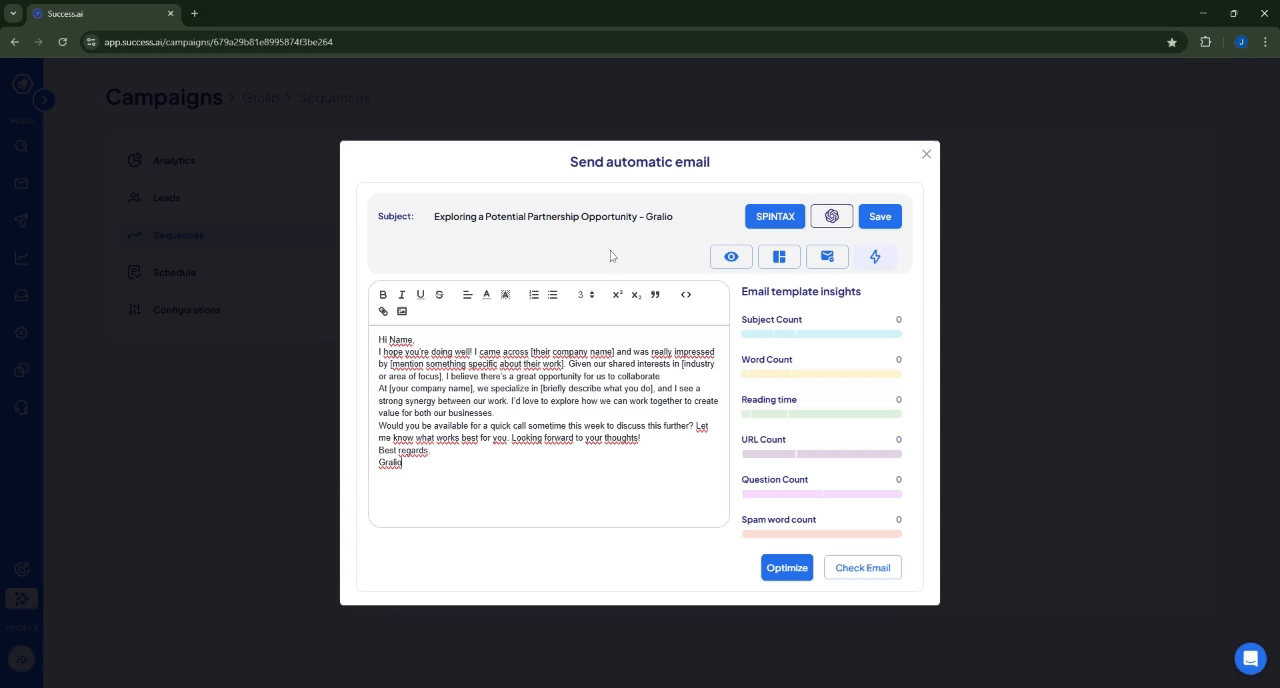Toggle code view in the editor

pos(686,295)
